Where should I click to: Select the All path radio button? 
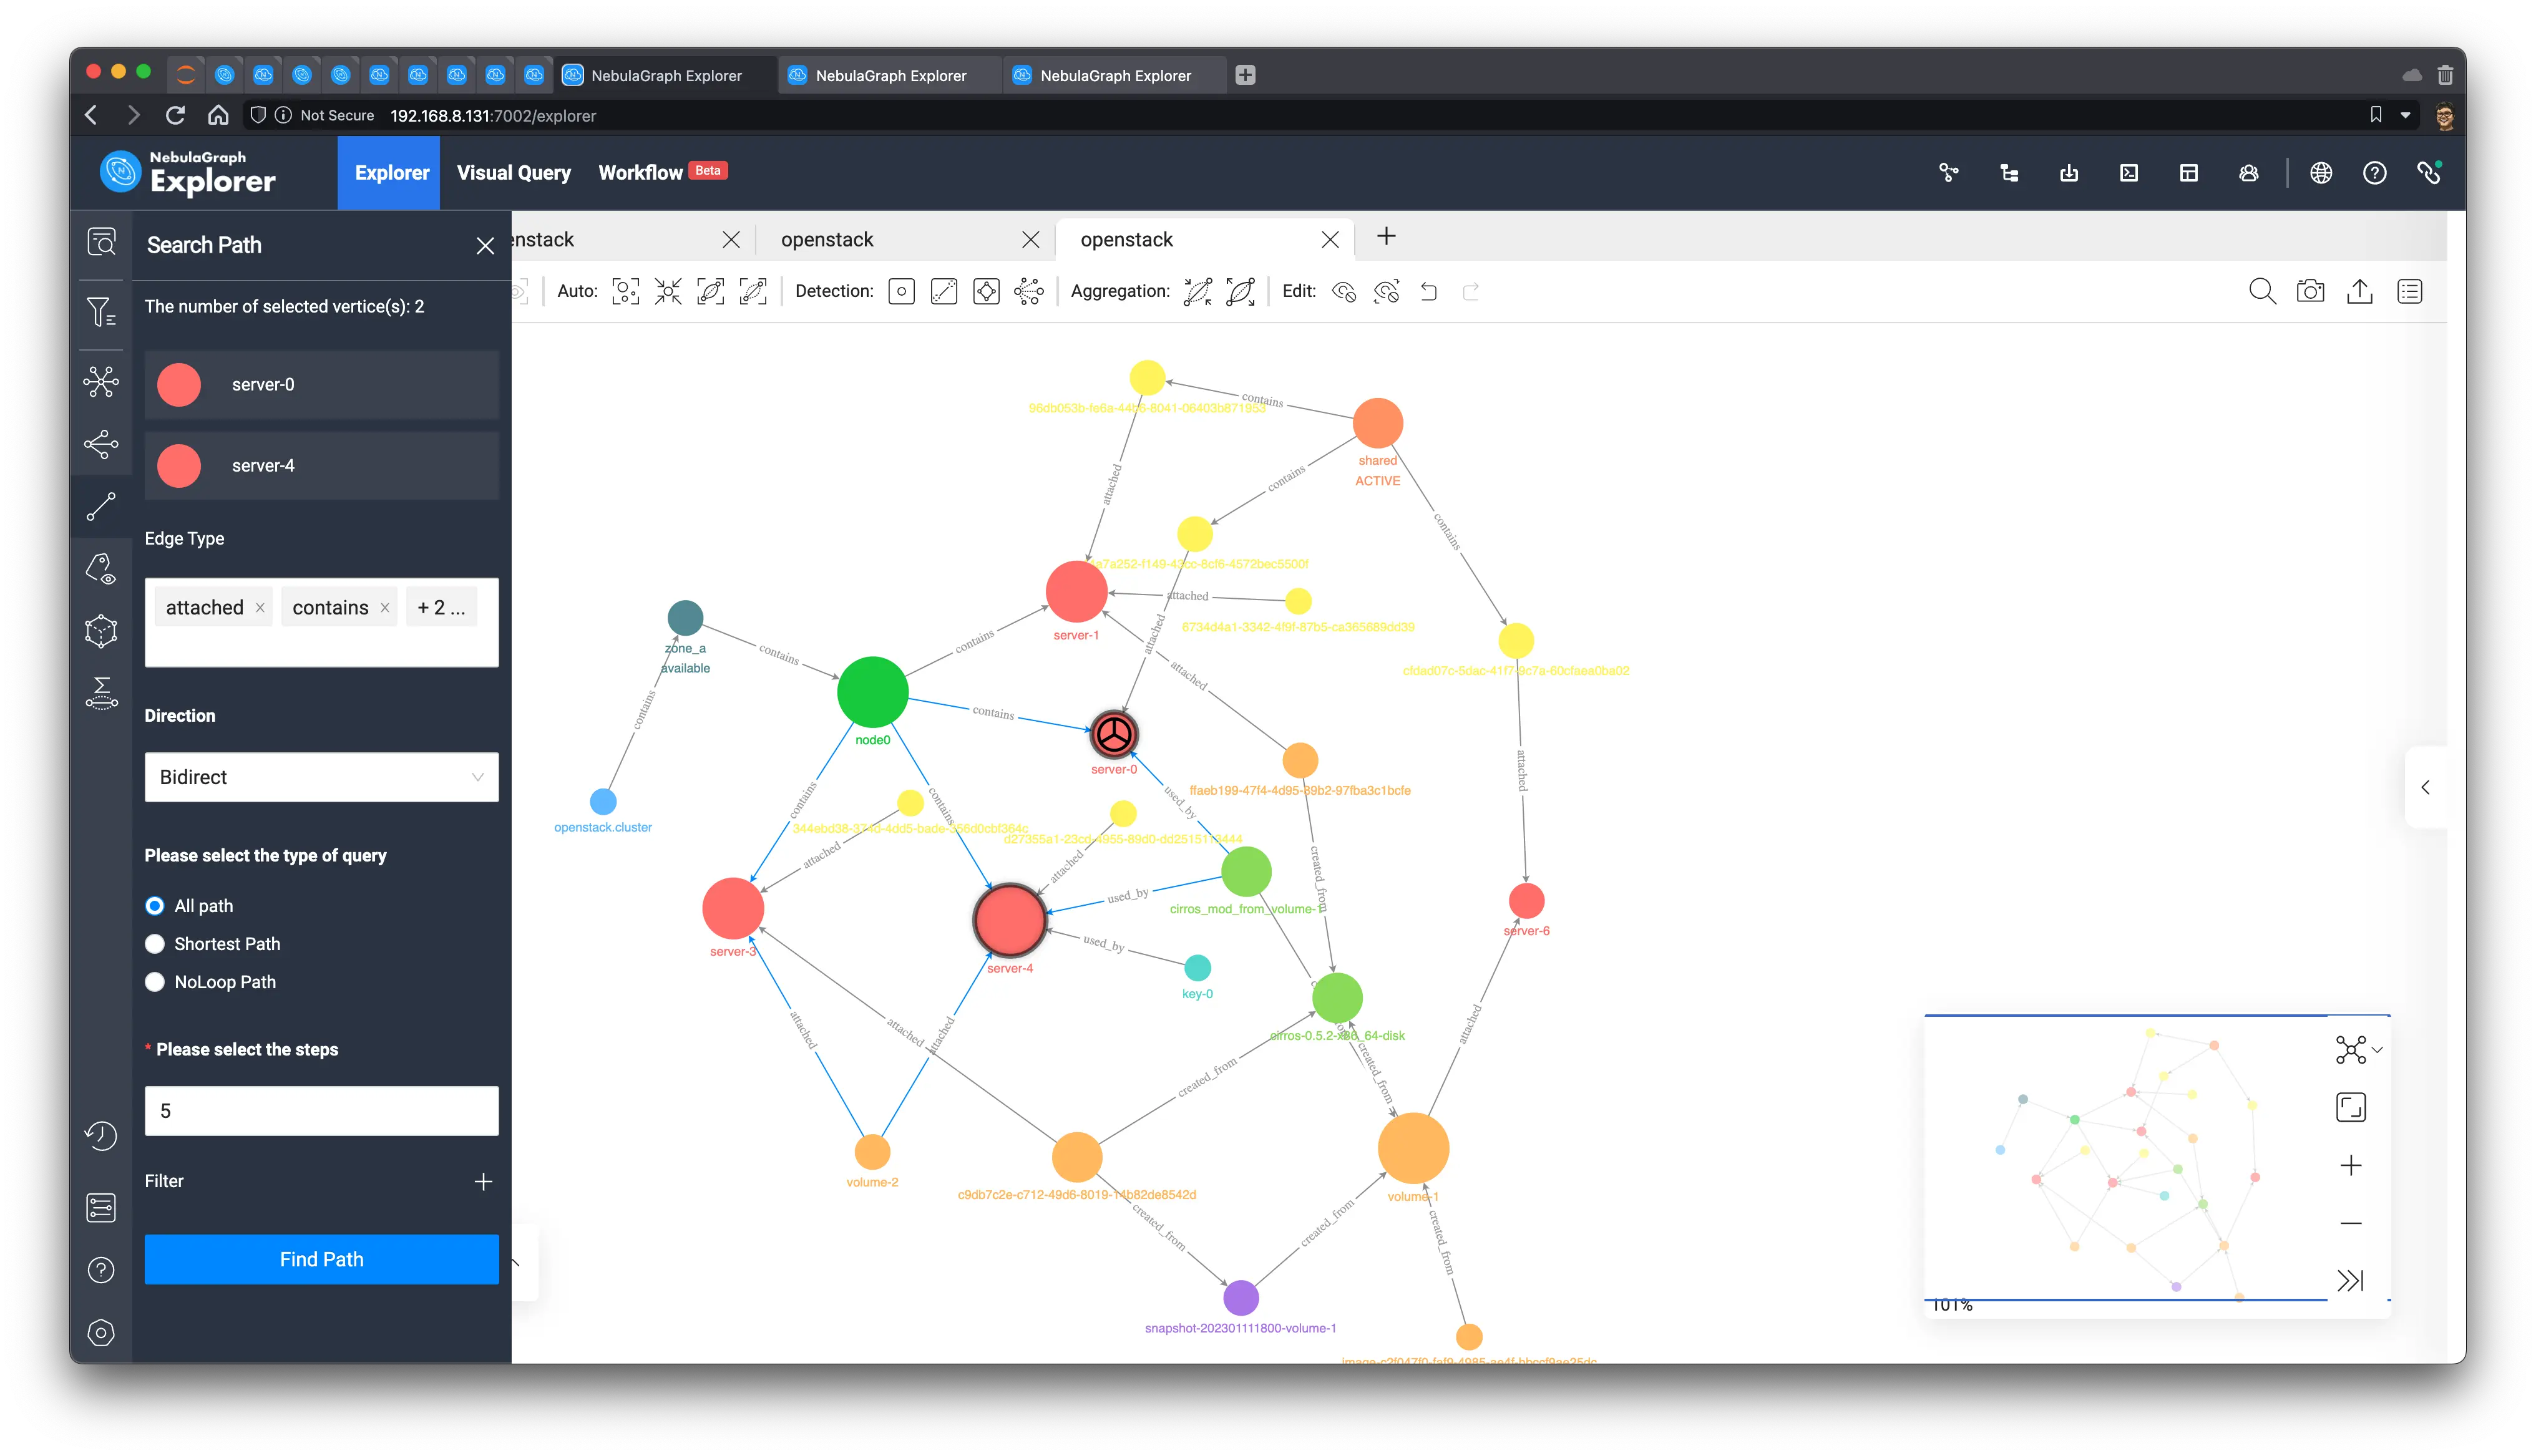click(155, 906)
